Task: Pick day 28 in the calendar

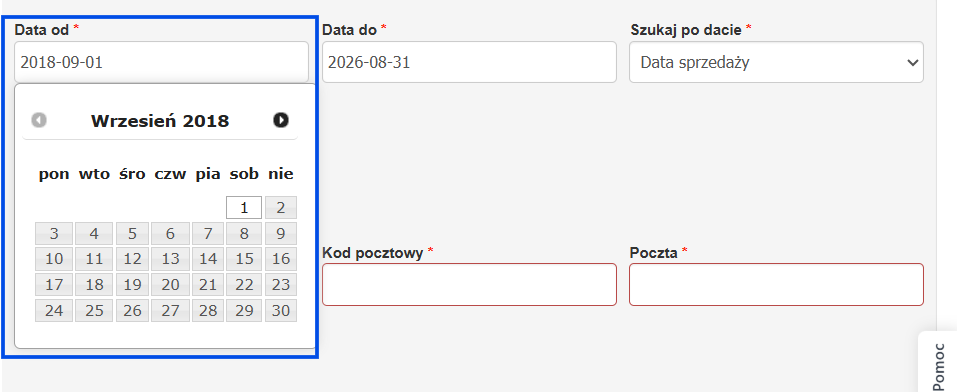Action: point(208,310)
